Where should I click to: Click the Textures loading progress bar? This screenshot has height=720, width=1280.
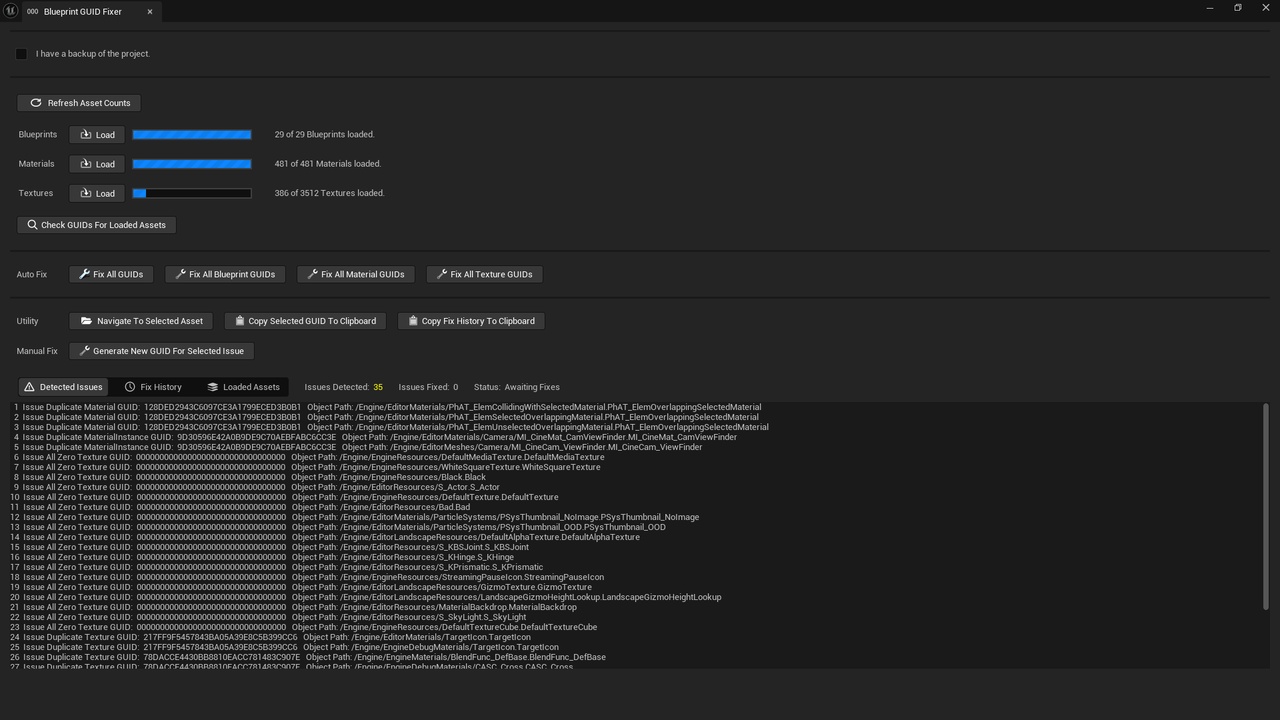[x=192, y=193]
